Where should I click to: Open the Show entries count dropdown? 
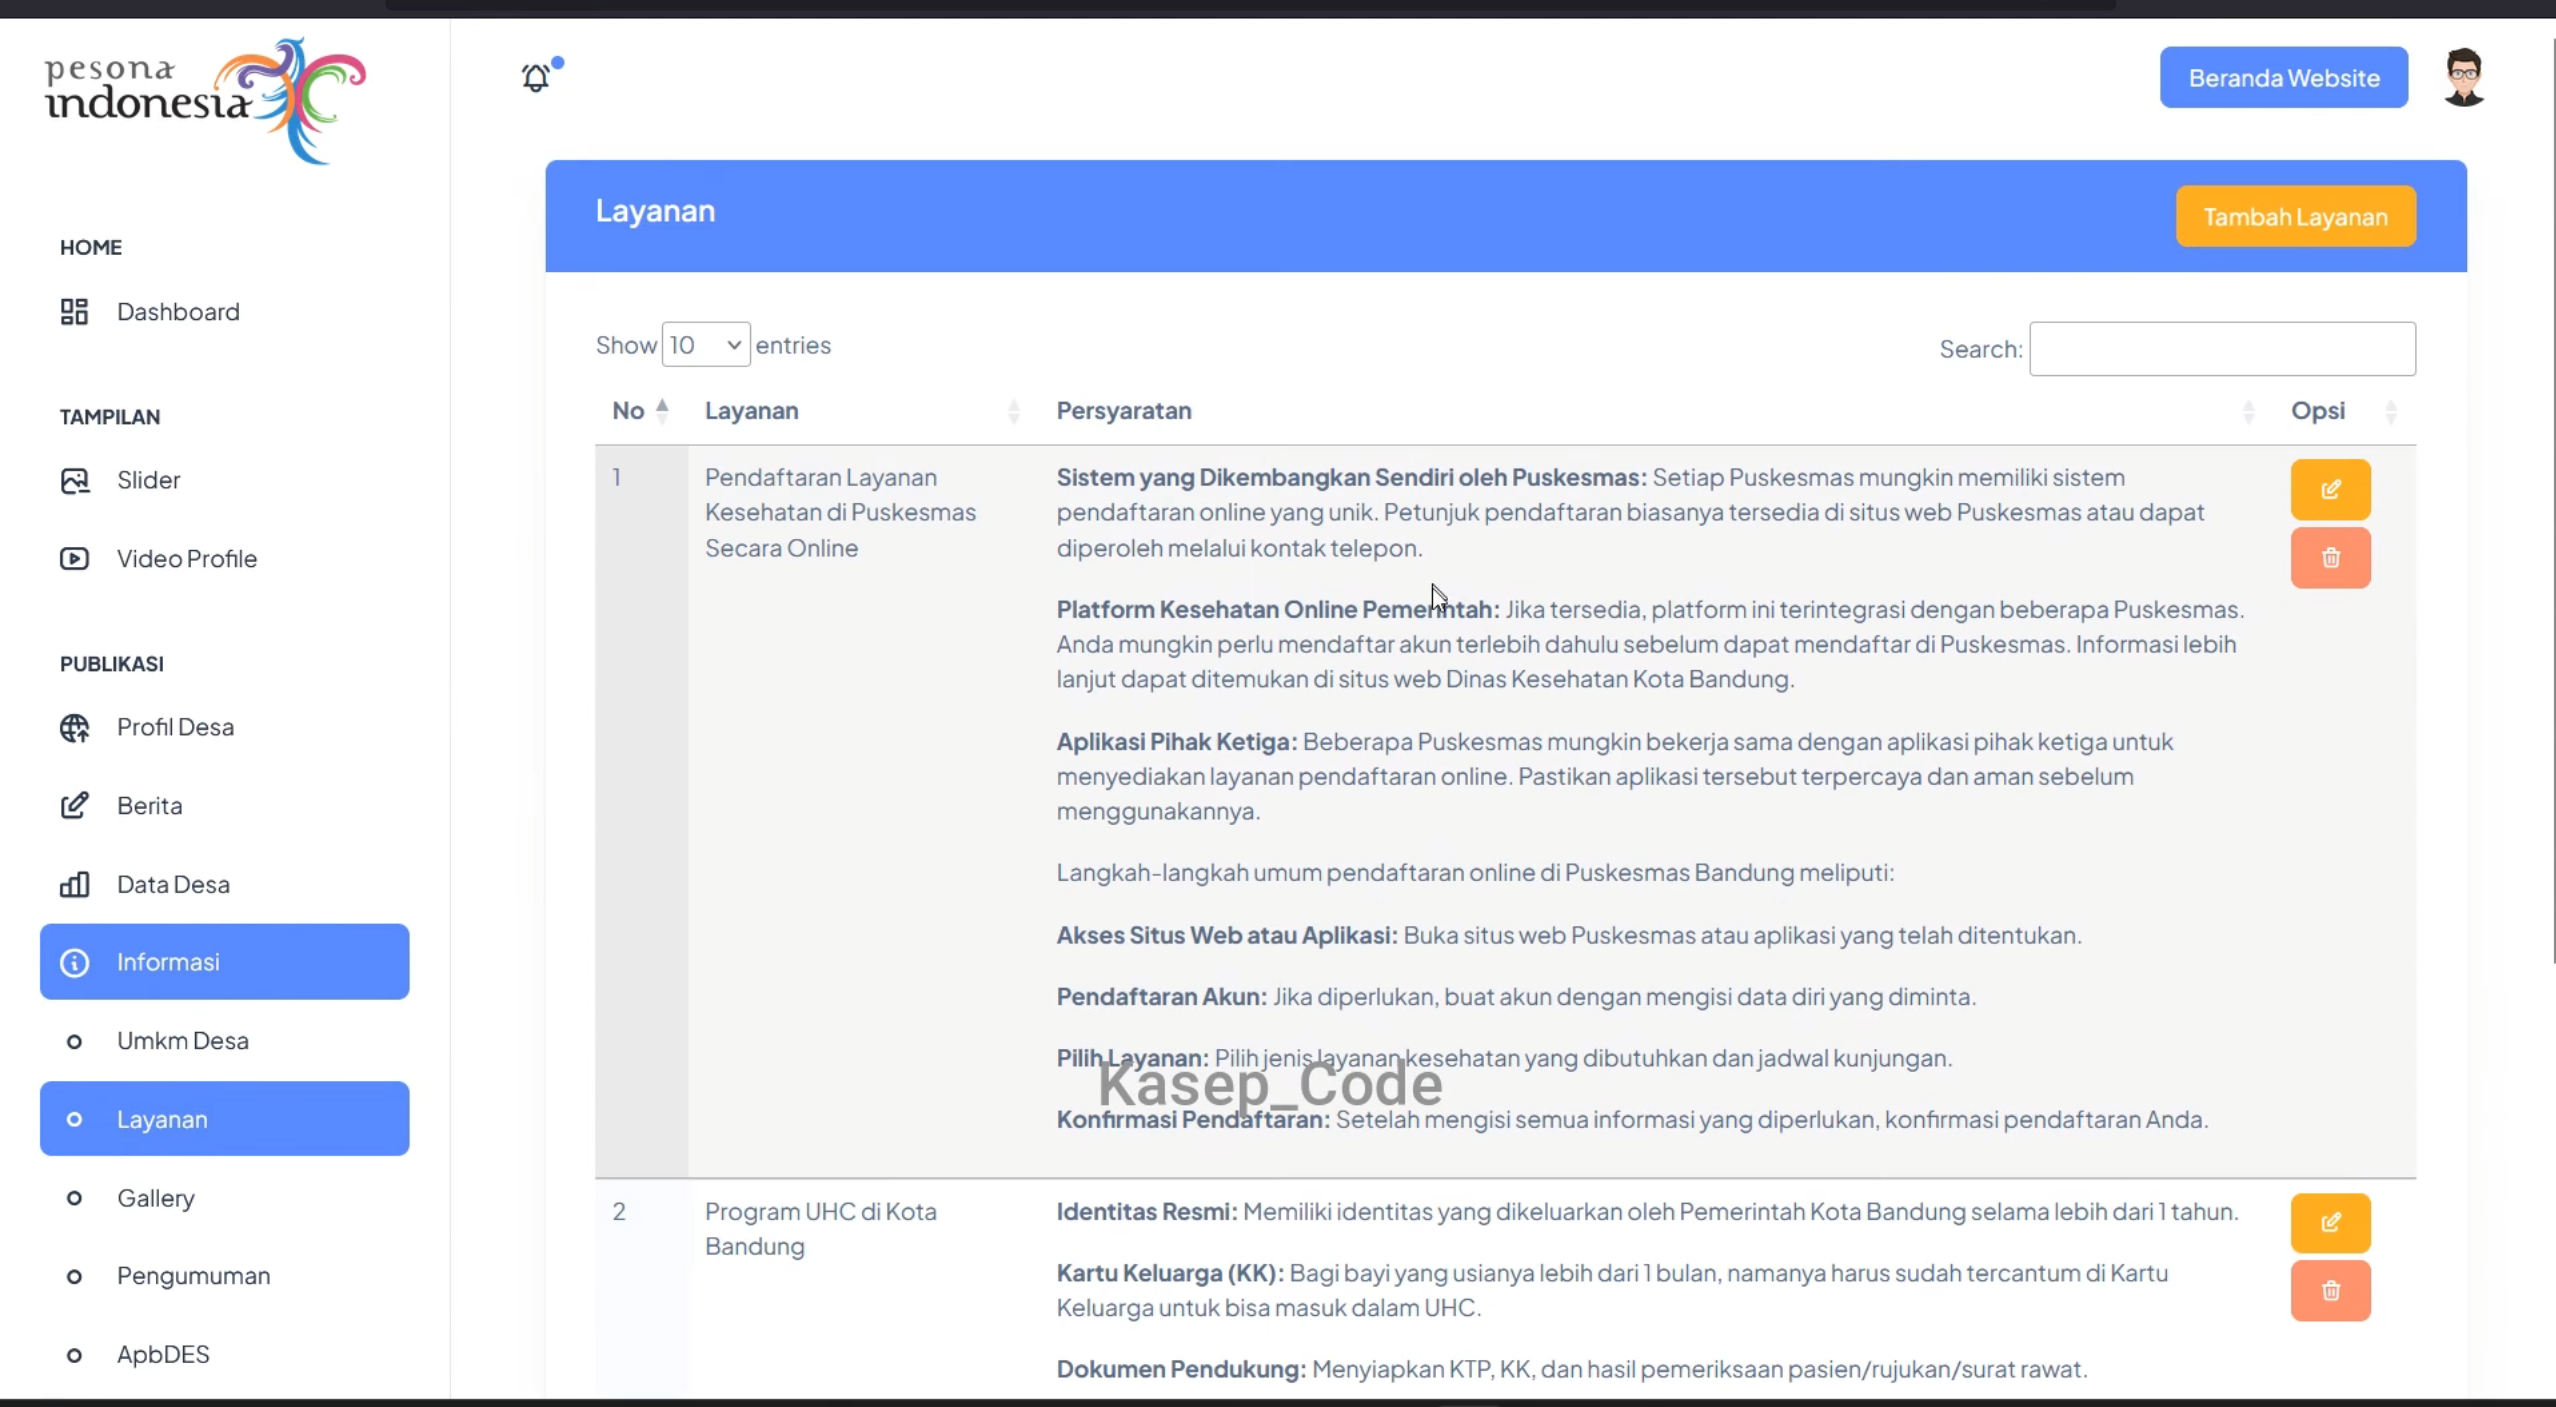705,345
